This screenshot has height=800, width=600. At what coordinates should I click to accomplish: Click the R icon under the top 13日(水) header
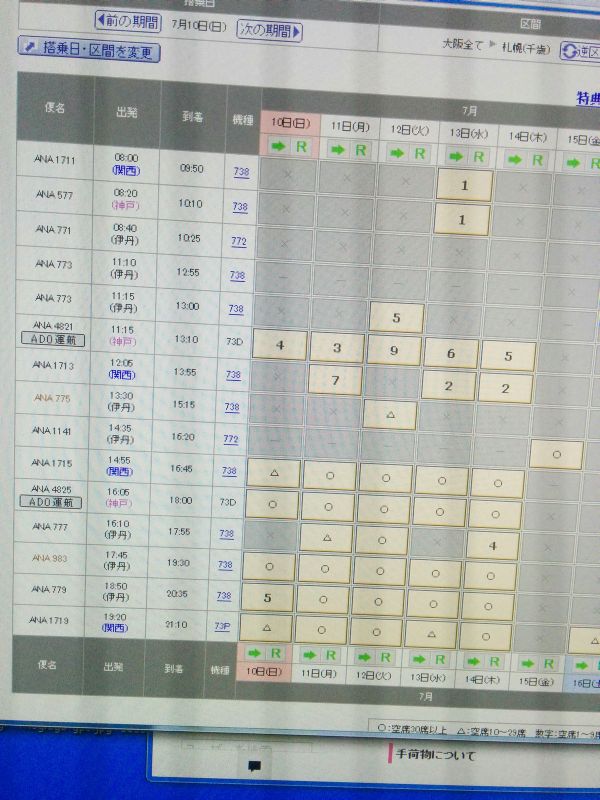(479, 157)
